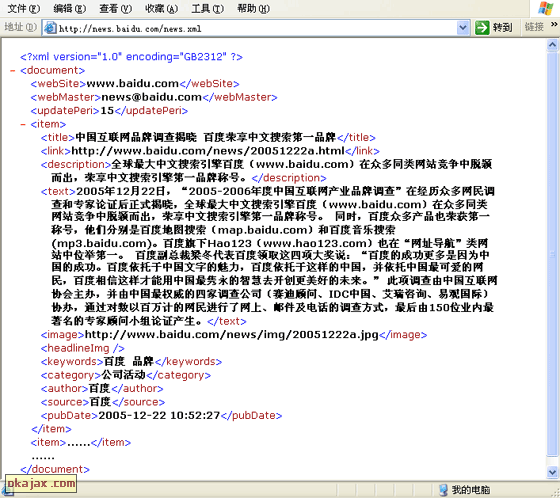The height and width of the screenshot is (498, 560).
Task: Open the 文件(F) menu
Action: pyautogui.click(x=24, y=8)
